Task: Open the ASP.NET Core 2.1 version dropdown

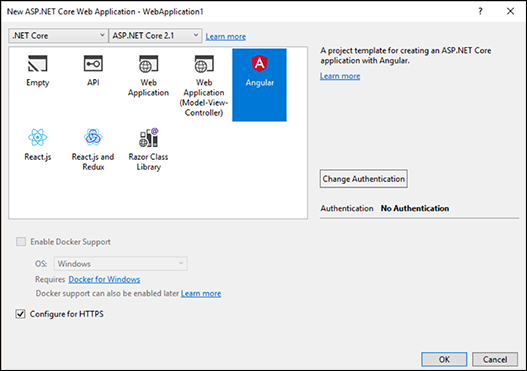Action: 155,36
